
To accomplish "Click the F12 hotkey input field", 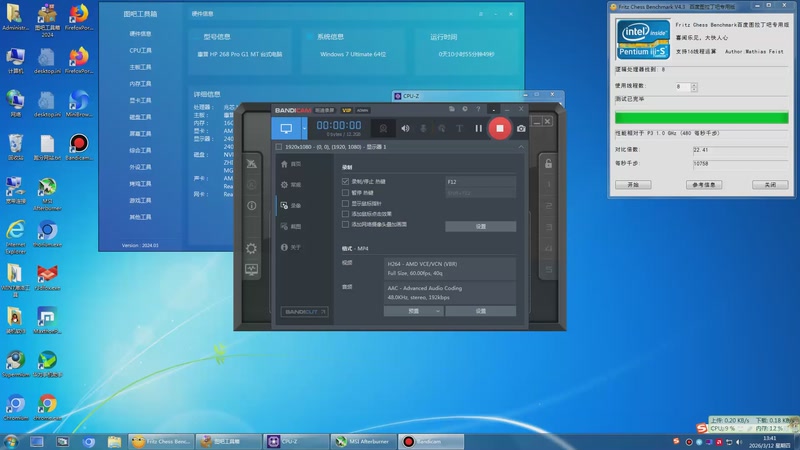I will 480,182.
